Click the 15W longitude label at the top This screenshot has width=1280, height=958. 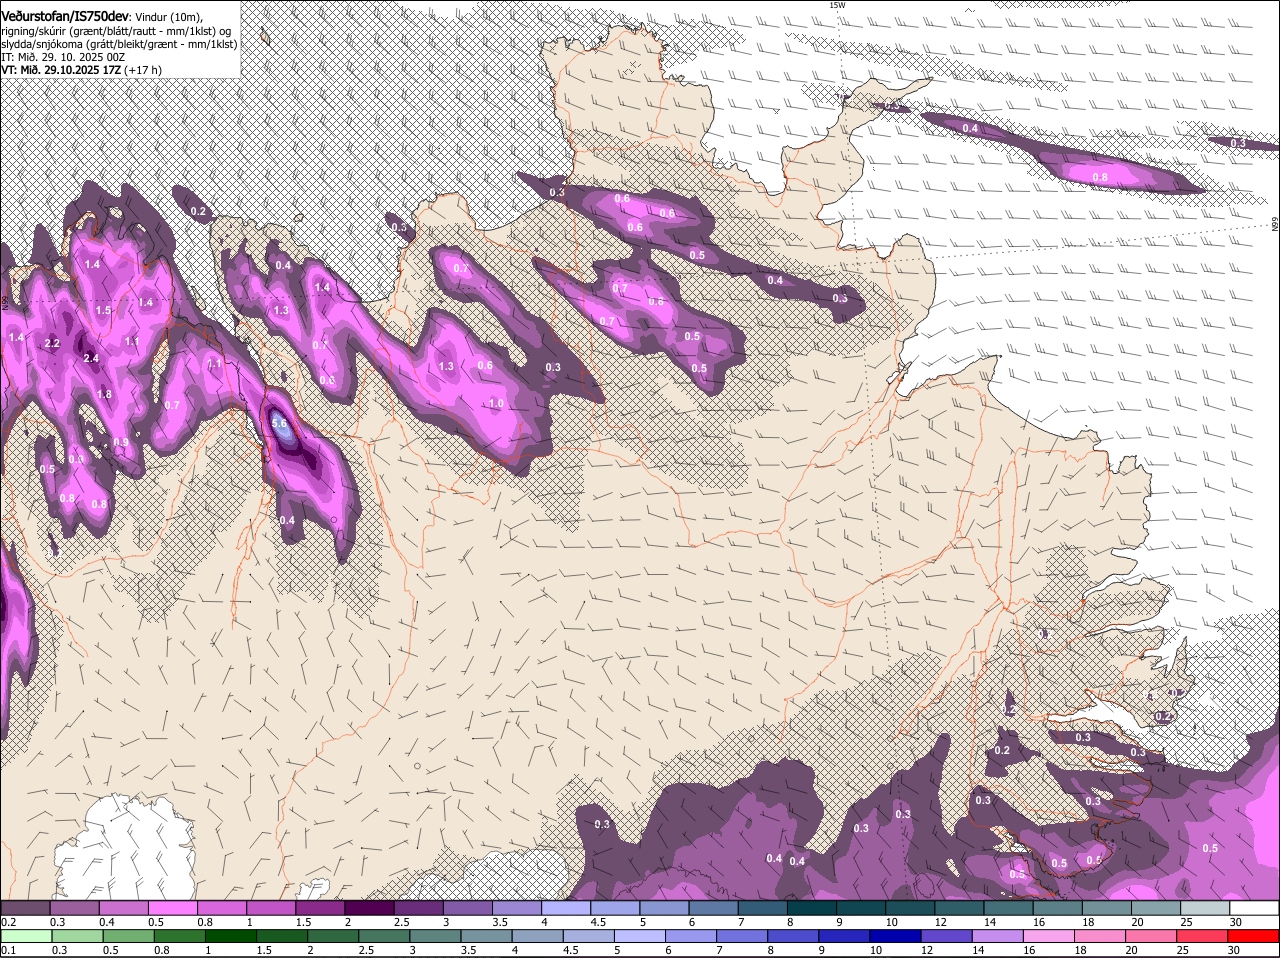tap(837, 5)
